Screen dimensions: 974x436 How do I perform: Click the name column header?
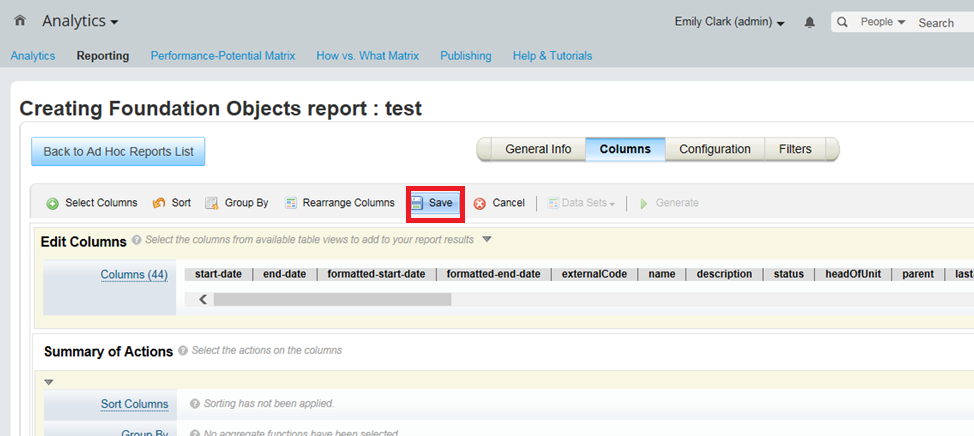[x=662, y=274]
